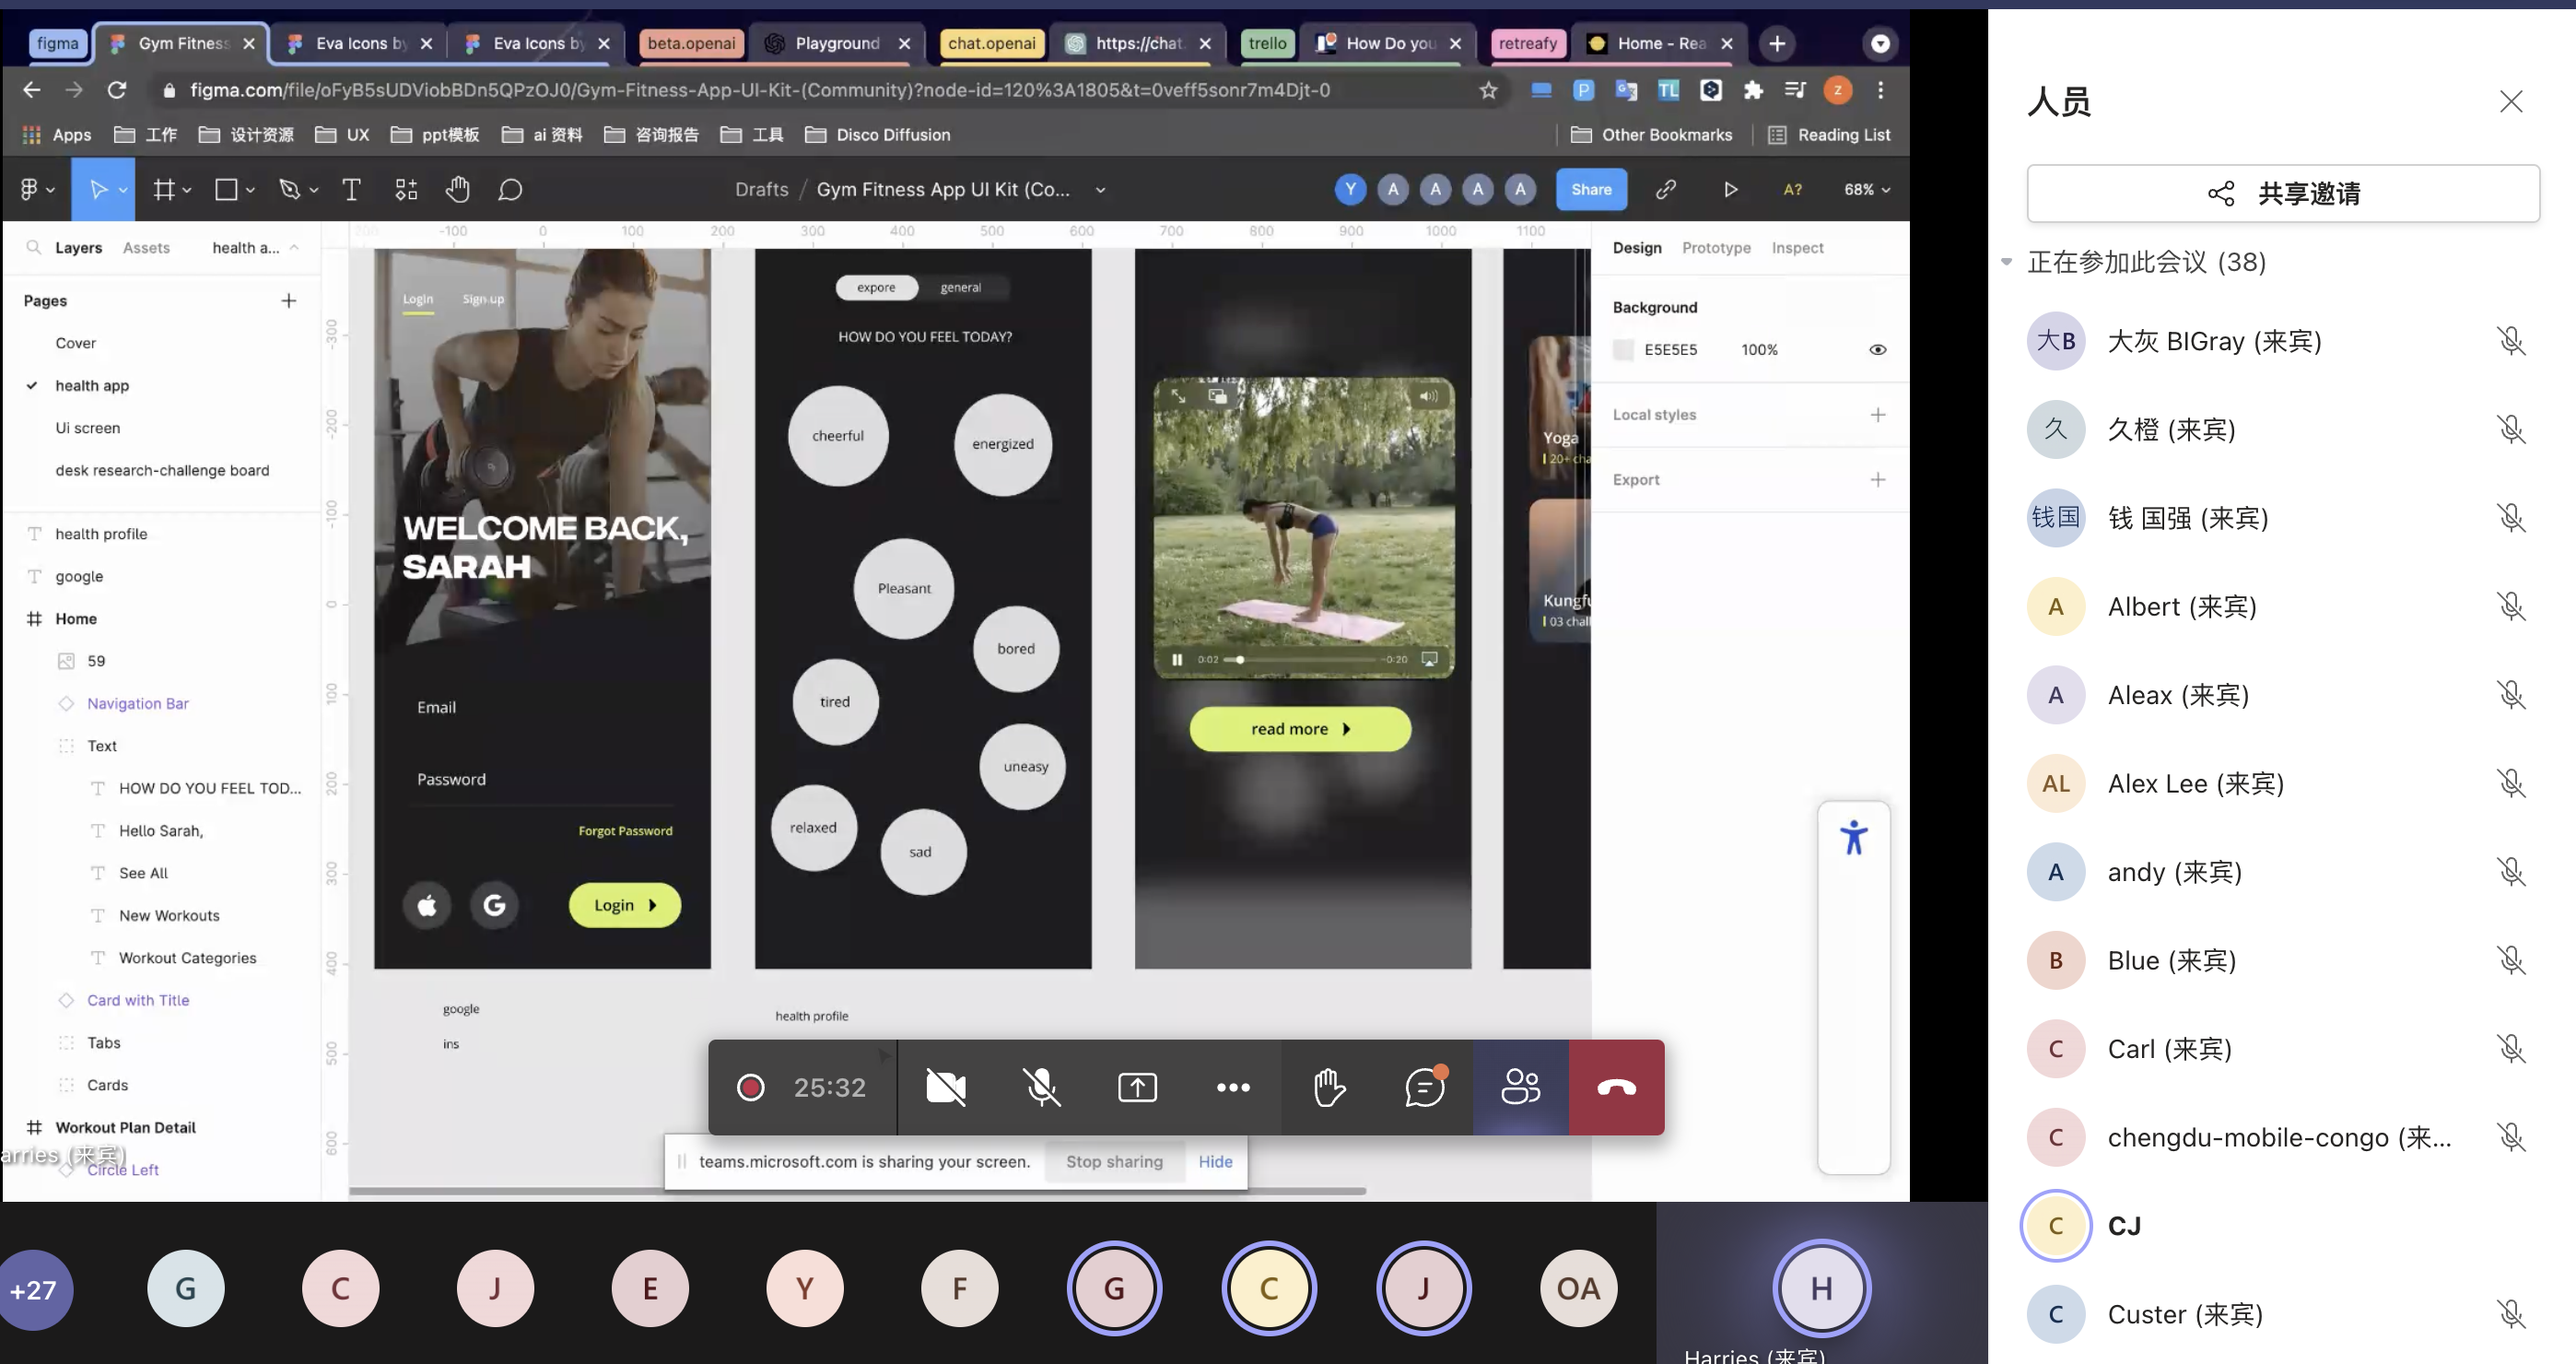
Task: Add a new page with the plus icon
Action: click(x=289, y=301)
